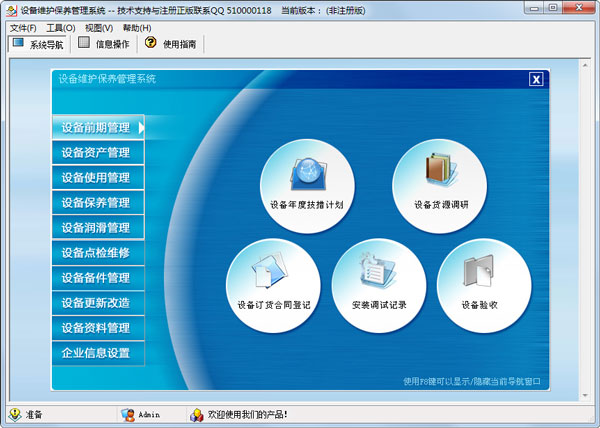Click the Admin user icon in status bar

coord(128,415)
